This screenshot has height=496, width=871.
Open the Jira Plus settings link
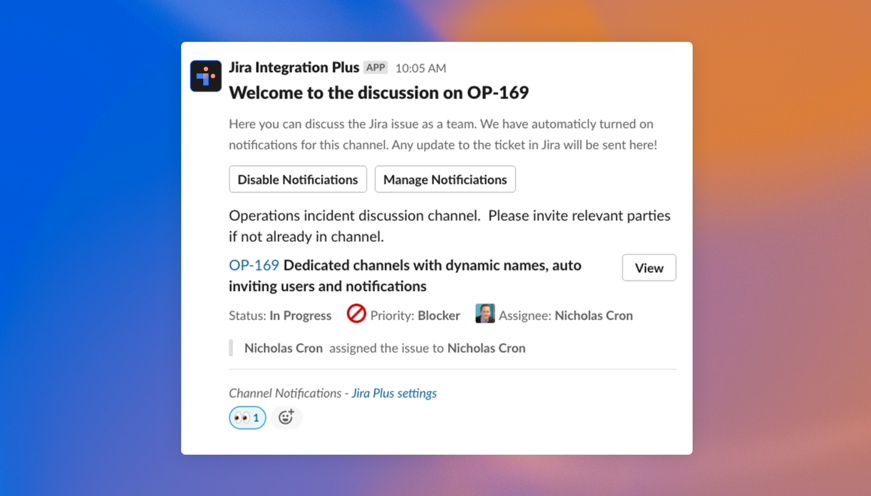394,393
